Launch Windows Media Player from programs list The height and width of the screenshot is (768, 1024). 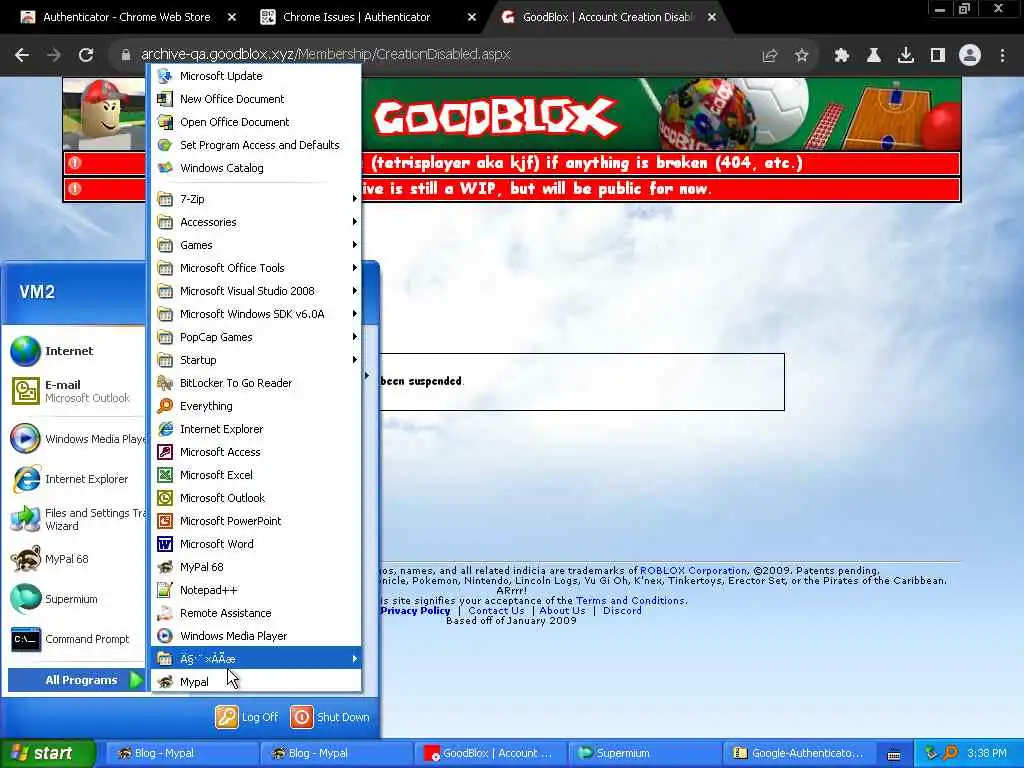pos(256,636)
